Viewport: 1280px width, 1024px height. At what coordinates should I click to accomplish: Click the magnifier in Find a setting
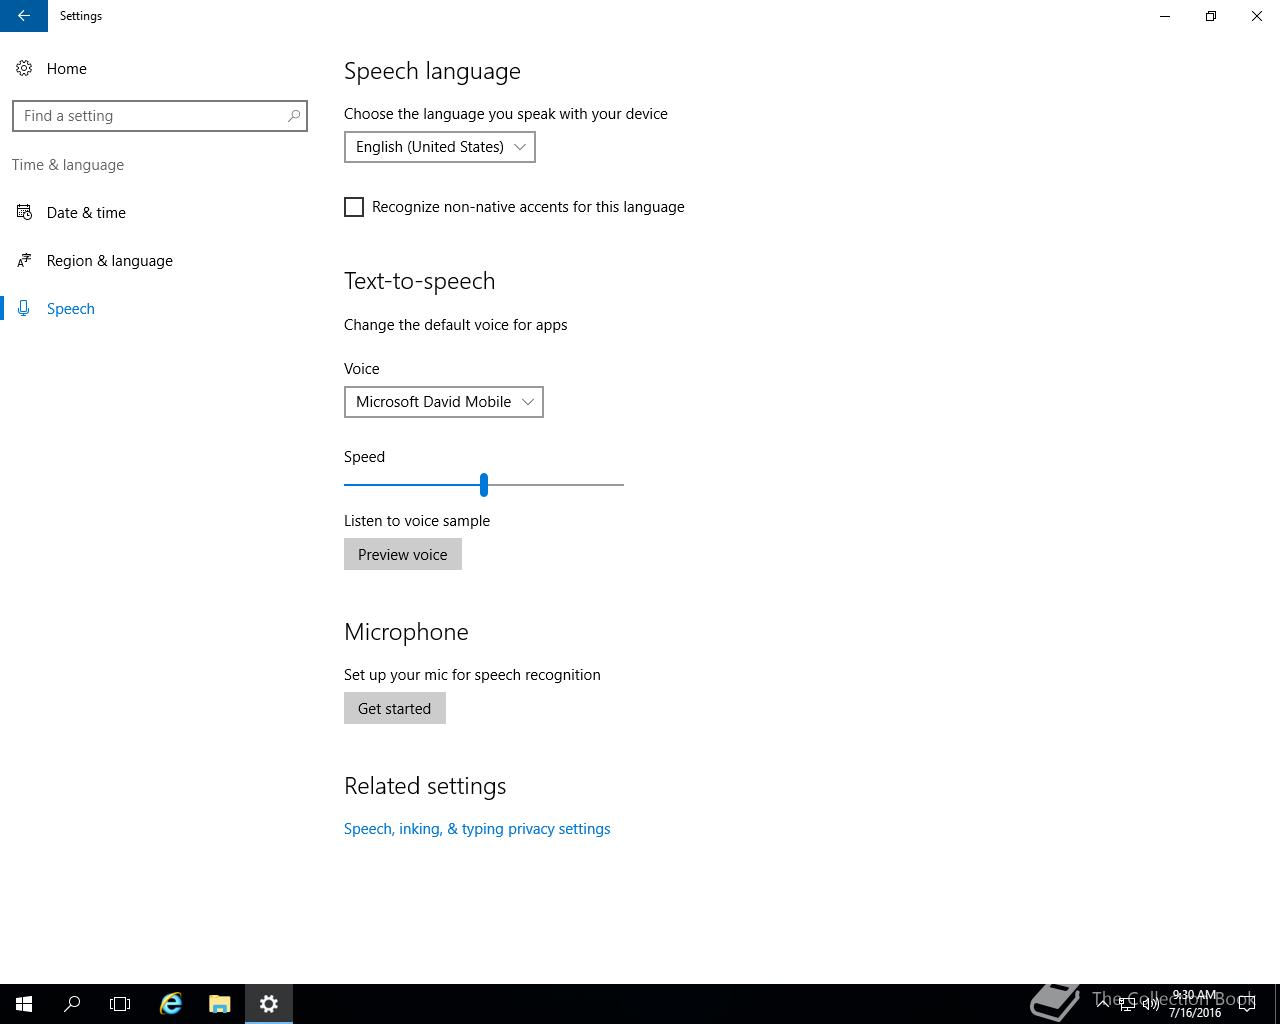click(x=294, y=116)
